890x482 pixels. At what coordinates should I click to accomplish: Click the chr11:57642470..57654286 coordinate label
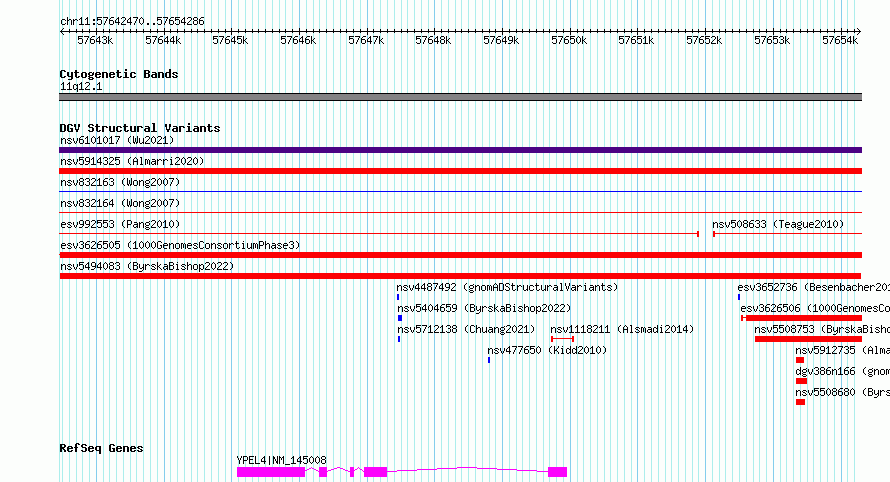click(x=132, y=21)
